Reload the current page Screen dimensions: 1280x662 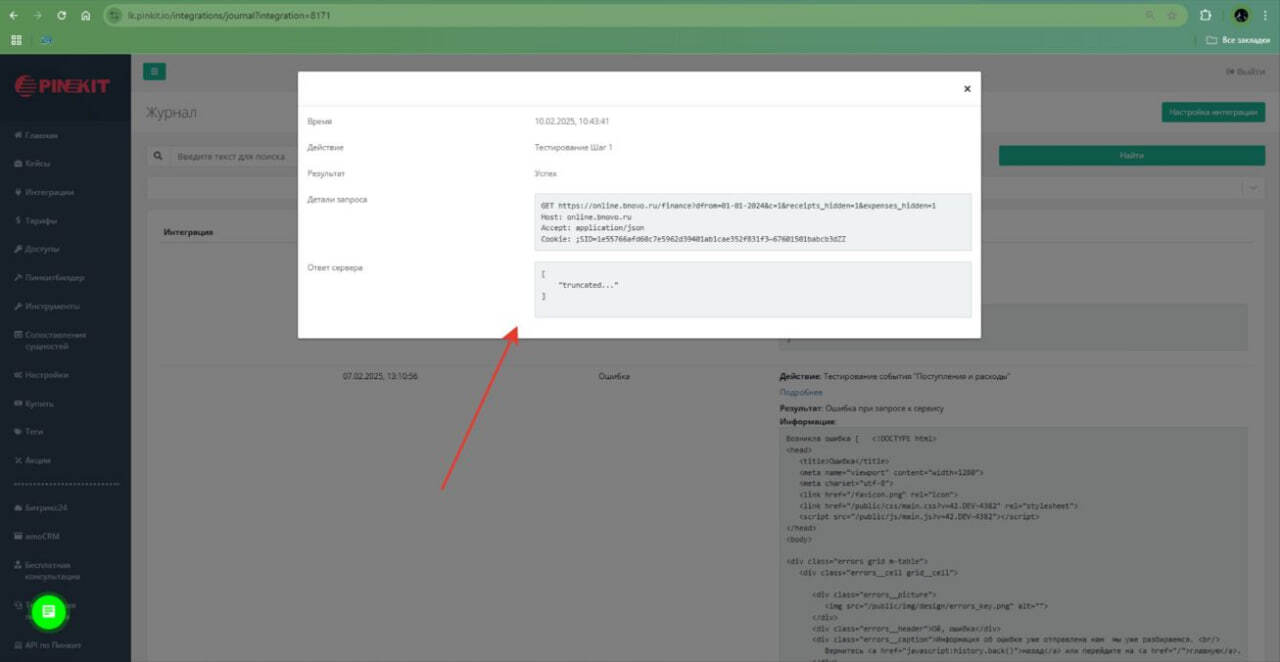point(62,16)
